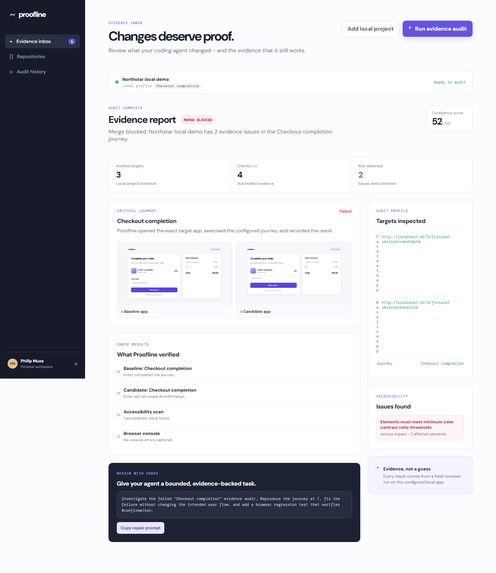This screenshot has width=496, height=573.
Task: Click the repair prompt text box
Action: [x=234, y=505]
